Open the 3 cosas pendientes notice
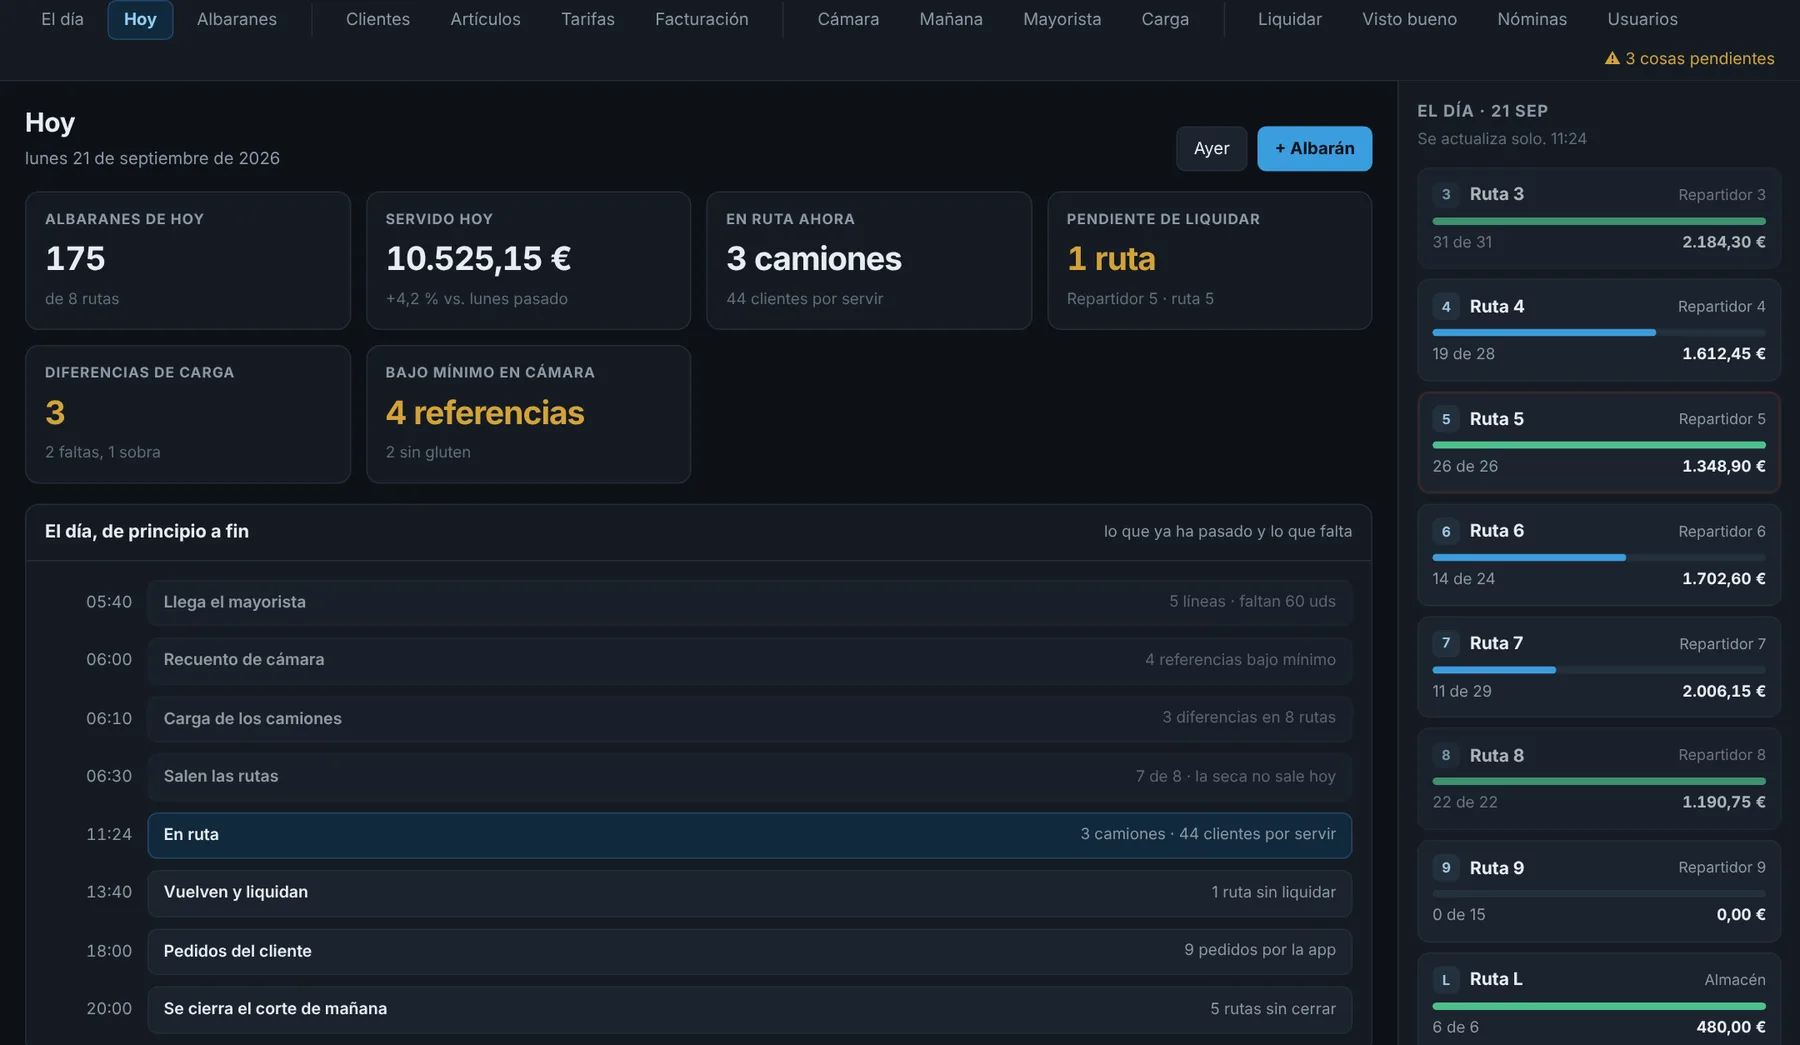 tap(1690, 59)
